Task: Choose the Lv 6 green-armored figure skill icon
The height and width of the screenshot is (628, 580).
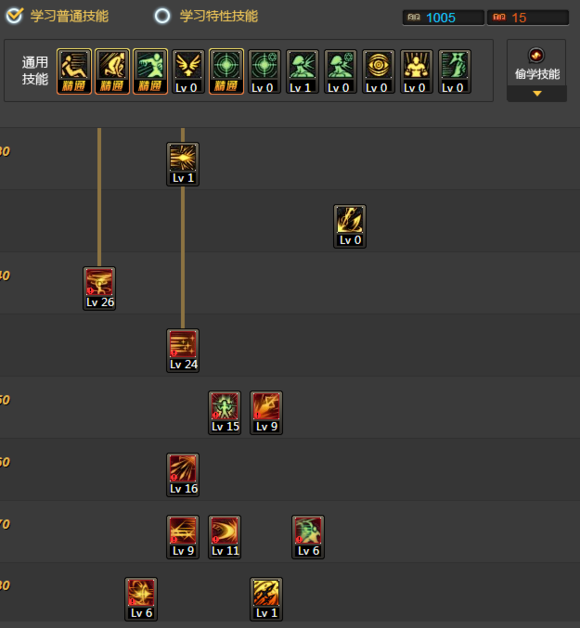Action: 308,537
